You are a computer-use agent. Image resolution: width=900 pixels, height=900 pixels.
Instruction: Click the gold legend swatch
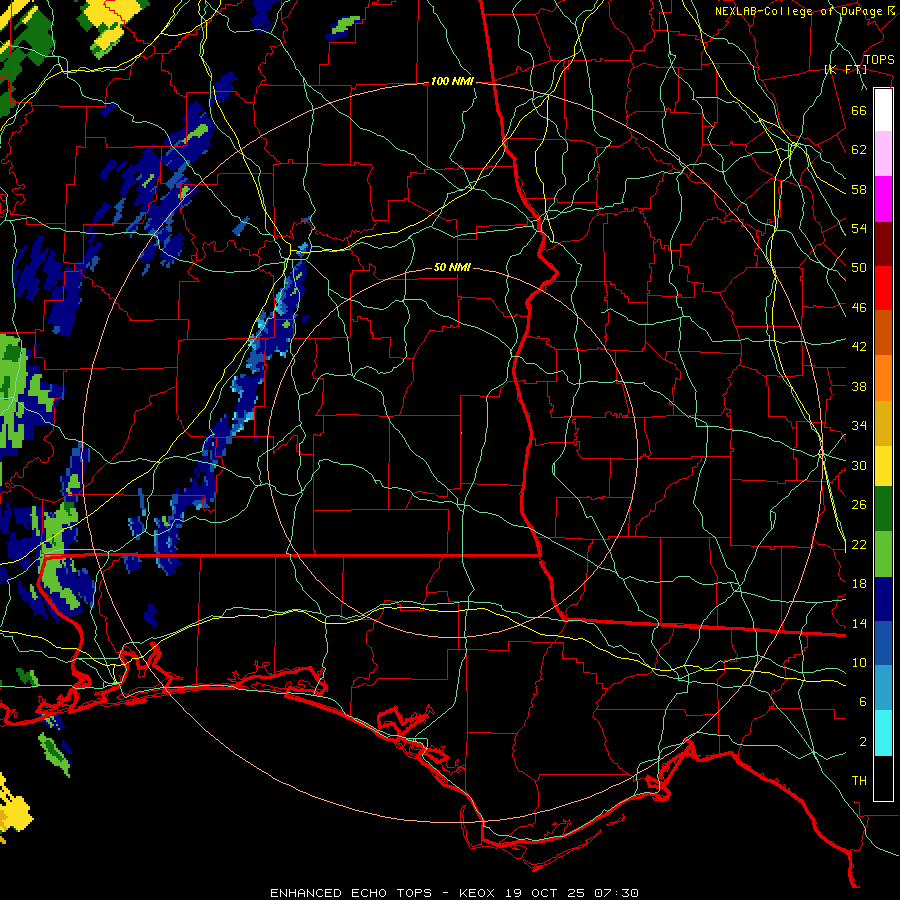[883, 423]
